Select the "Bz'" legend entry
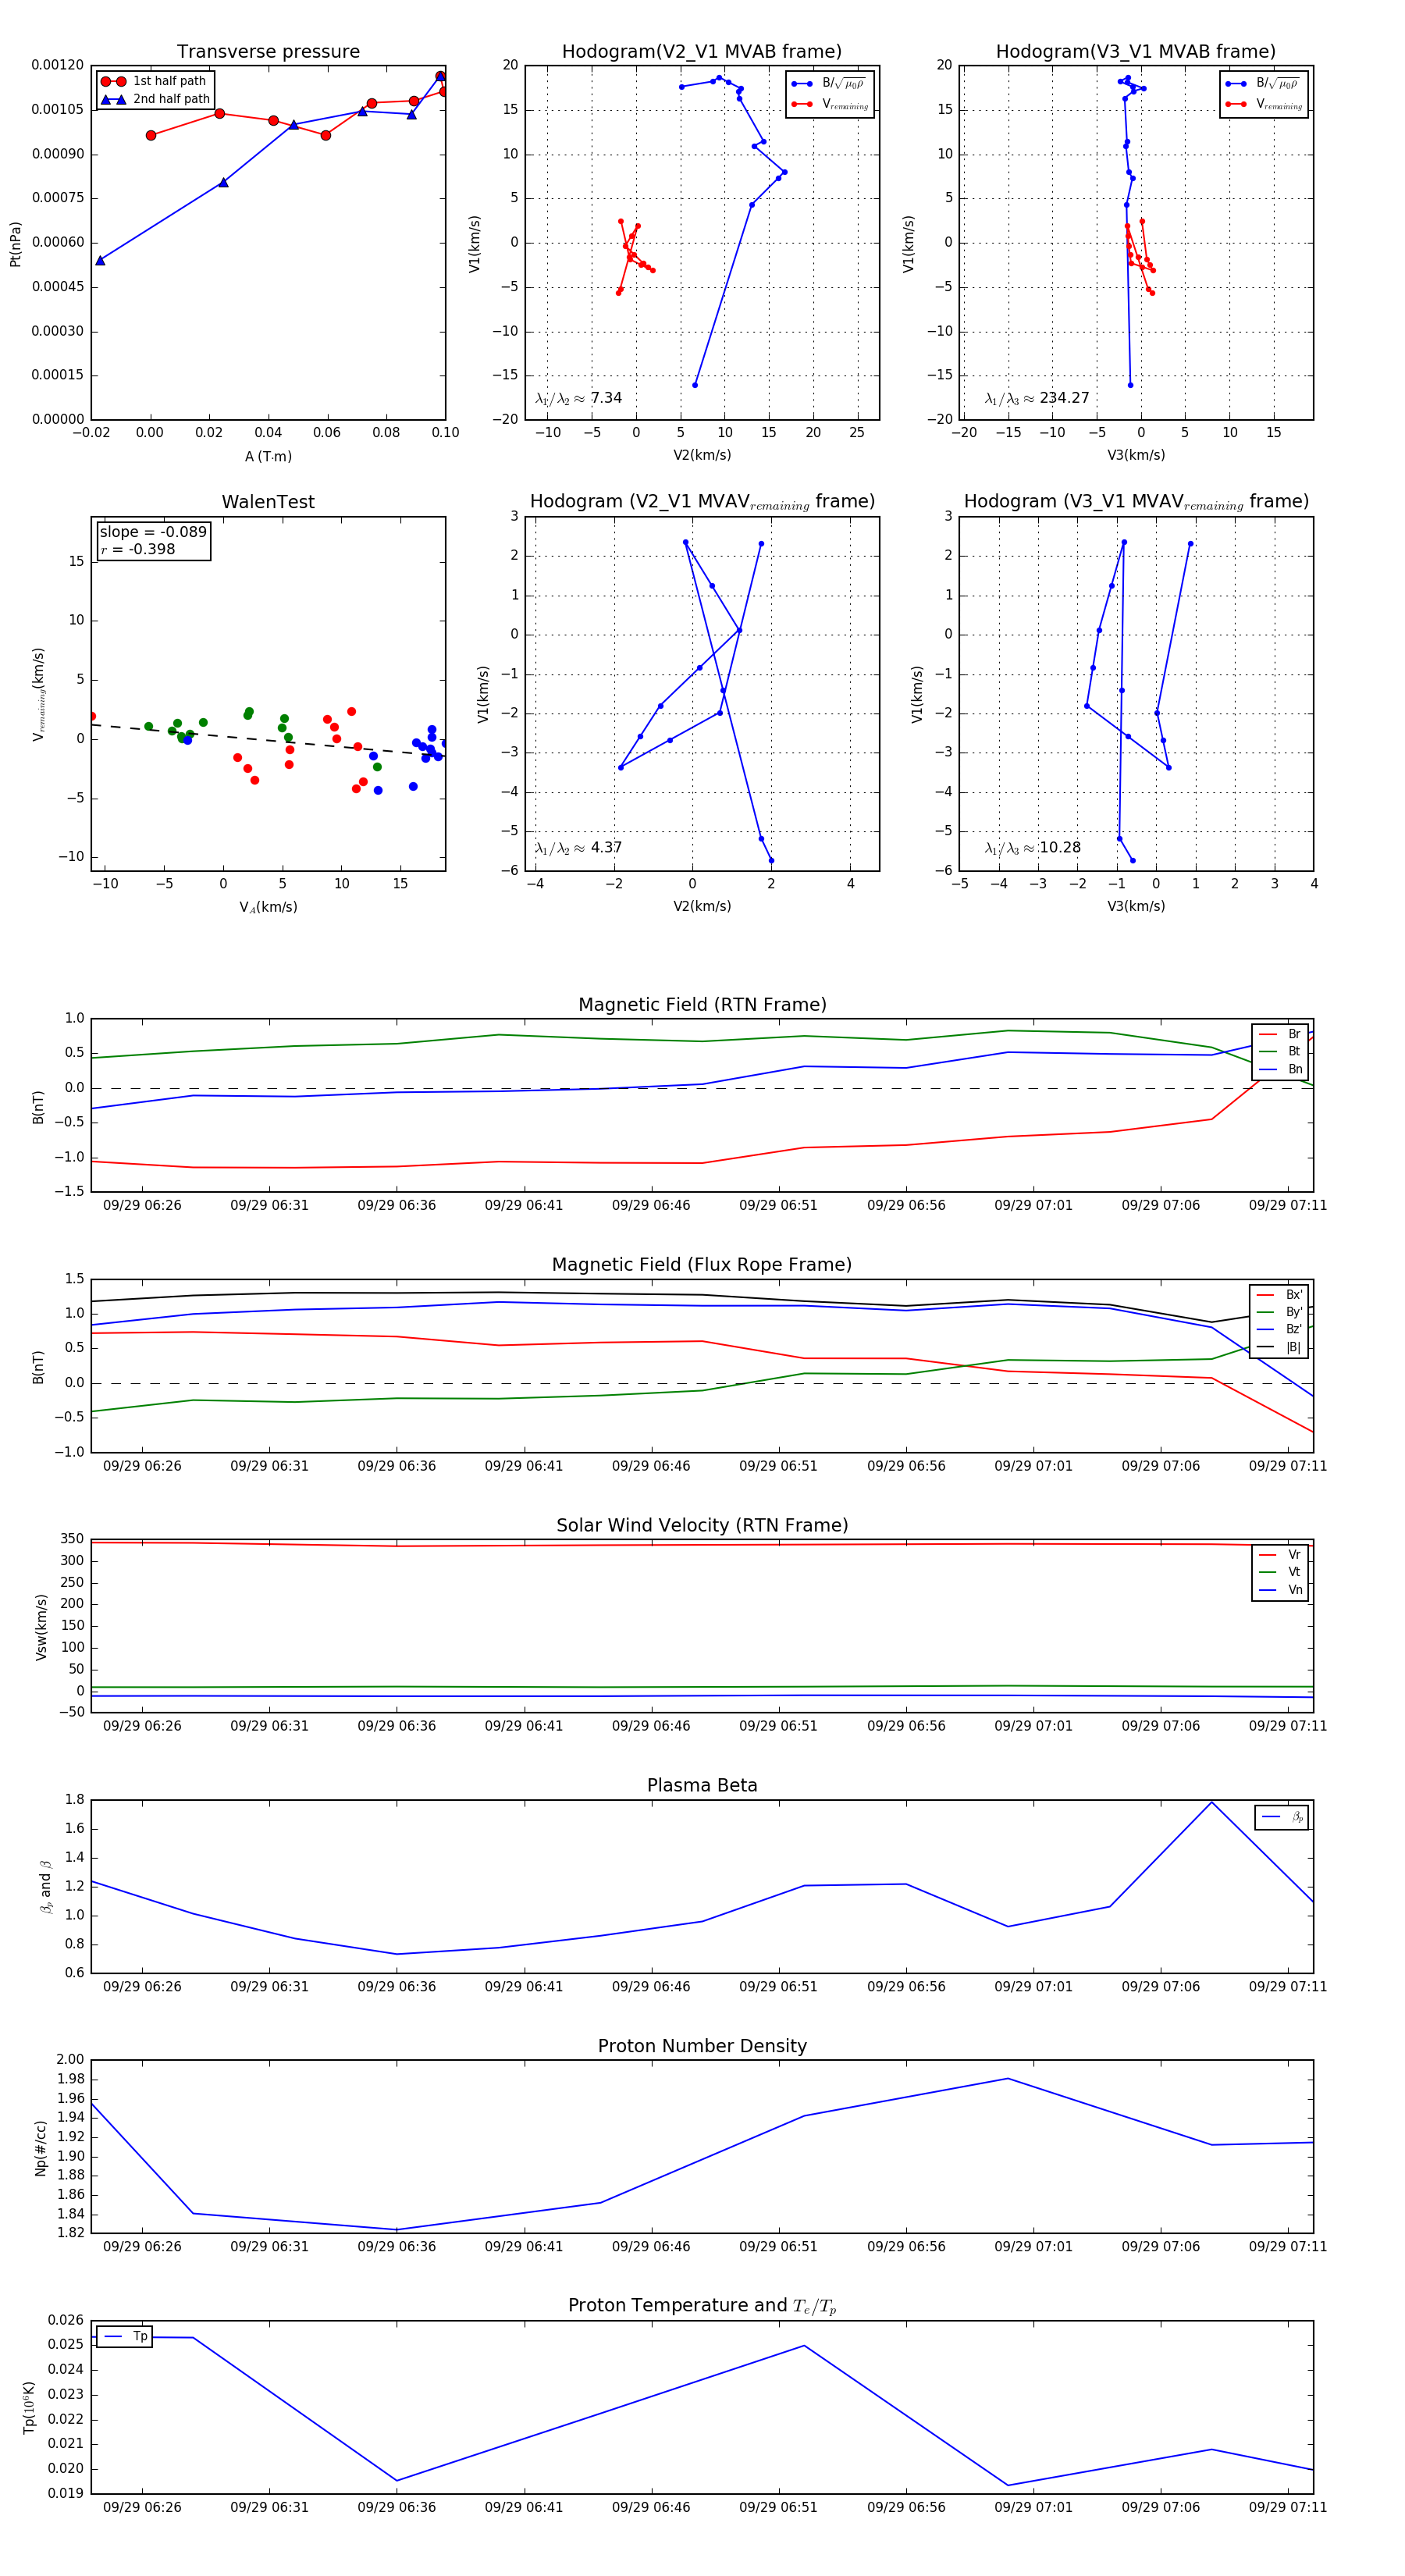Viewport: 1405px width, 2576px height. click(x=1280, y=1329)
